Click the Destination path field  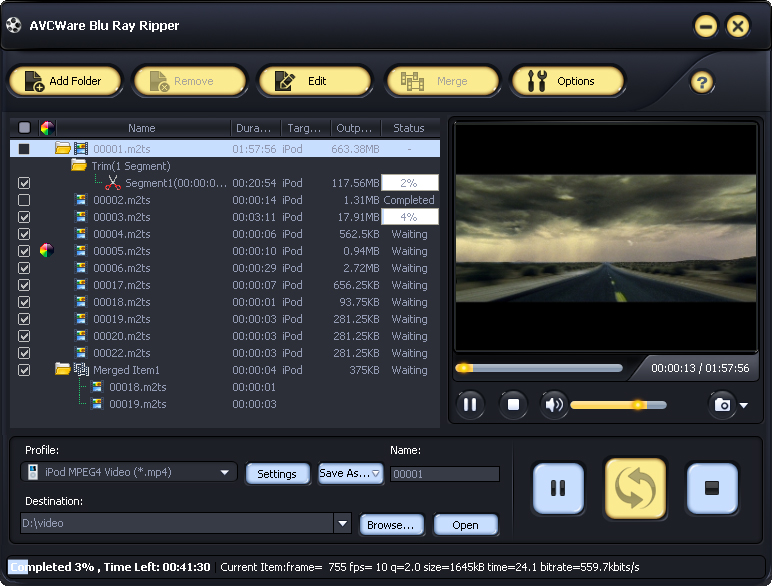[x=177, y=523]
